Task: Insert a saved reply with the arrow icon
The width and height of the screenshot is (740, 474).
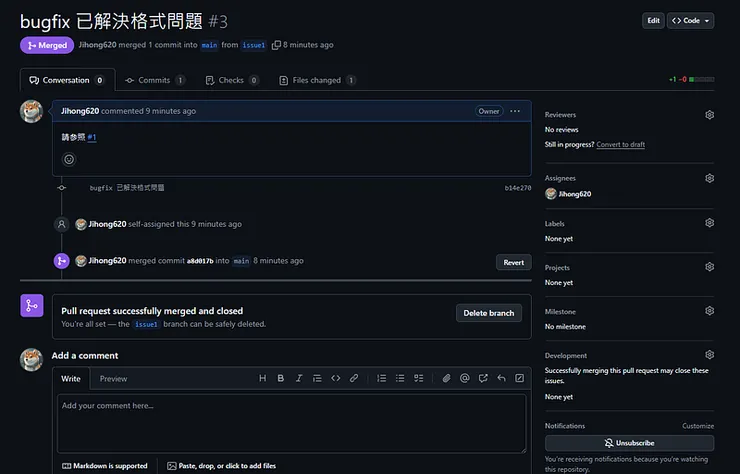Action: 501,378
